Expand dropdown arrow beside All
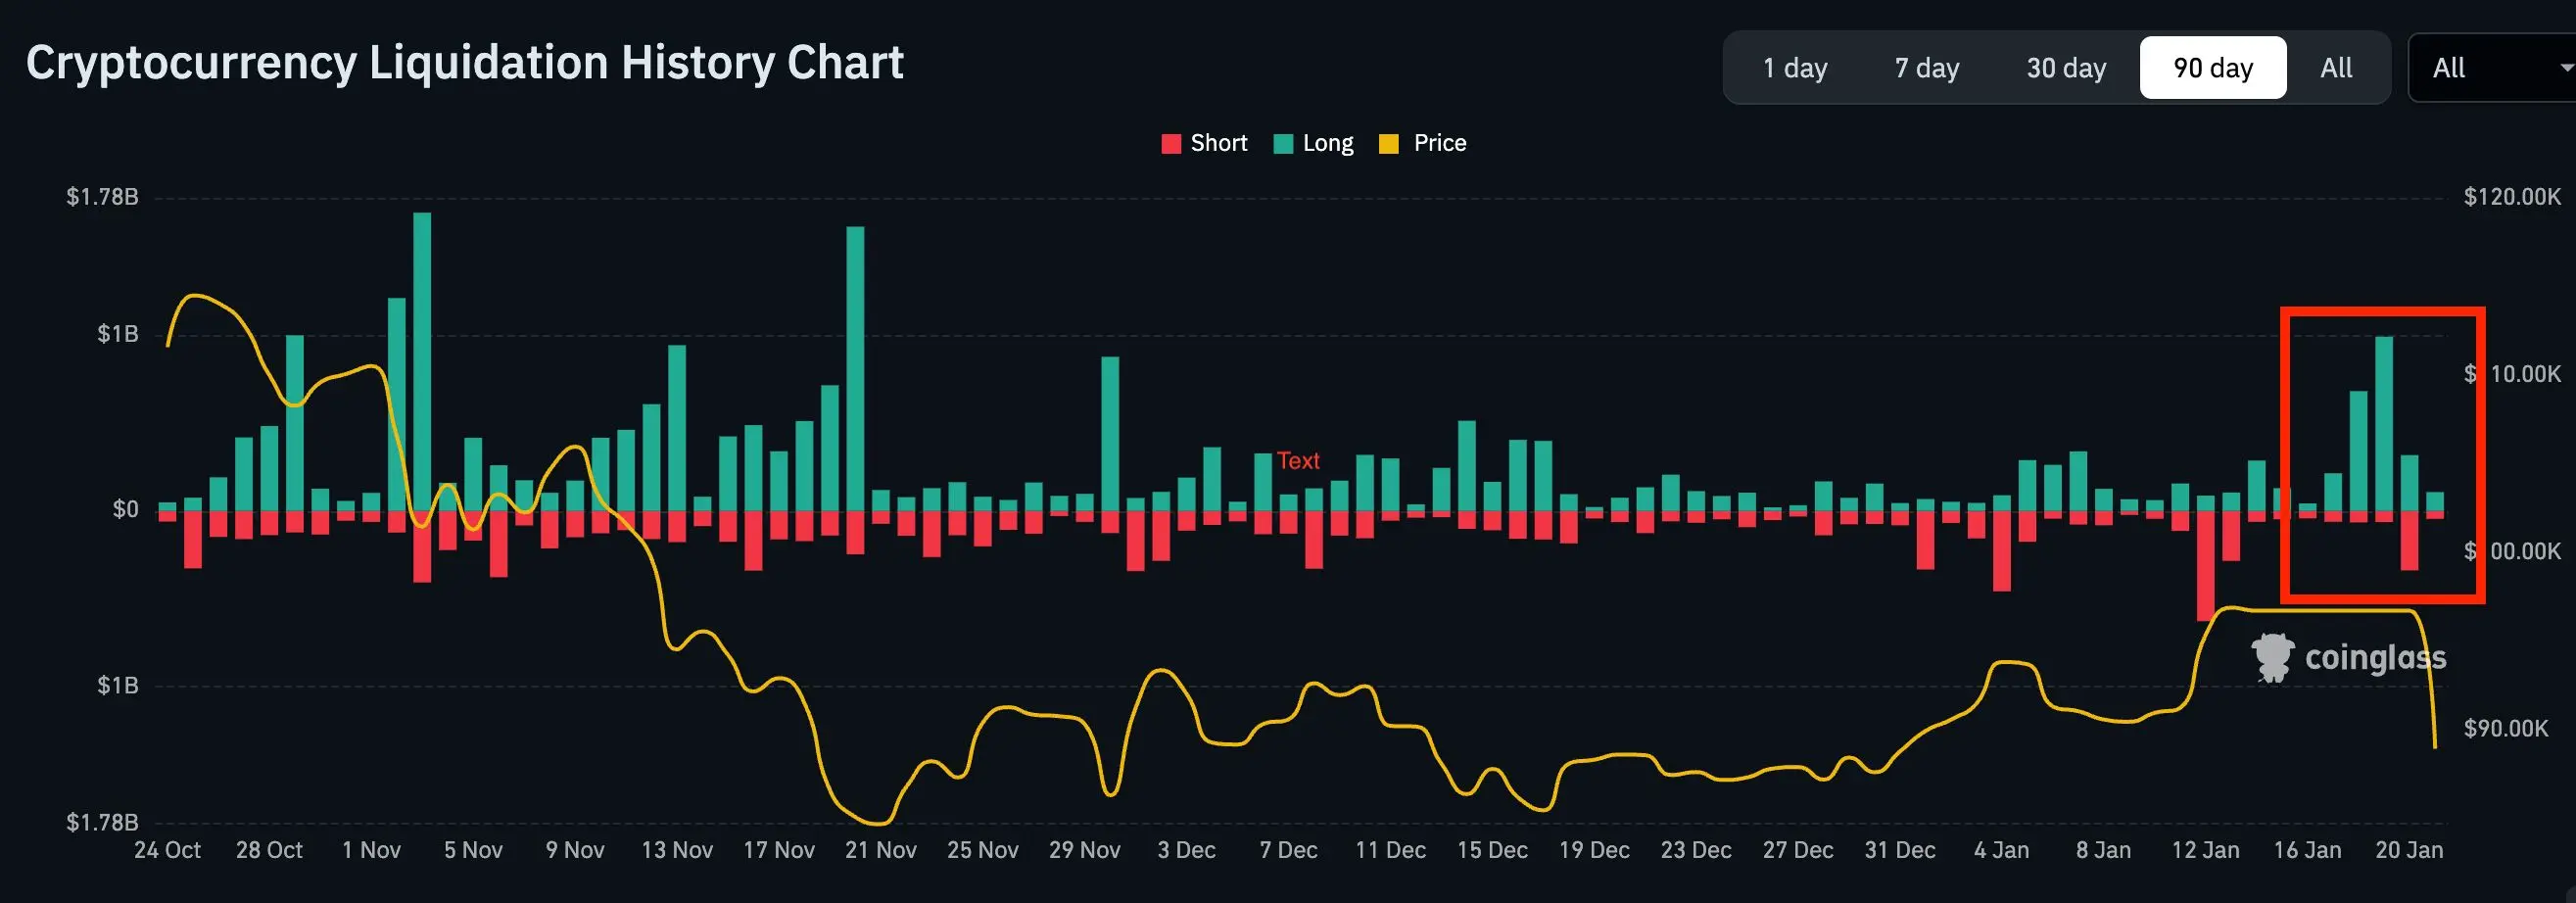 pos(2566,68)
